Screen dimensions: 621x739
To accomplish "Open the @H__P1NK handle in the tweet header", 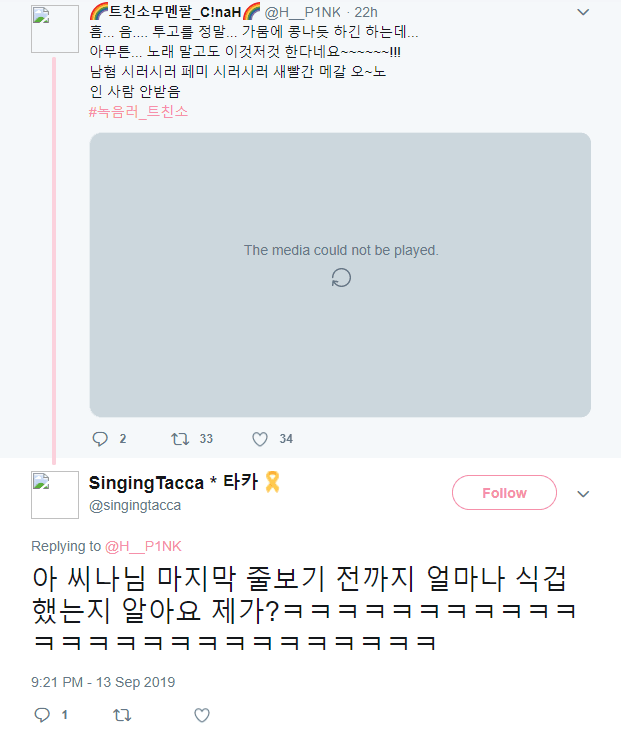I will coord(302,12).
